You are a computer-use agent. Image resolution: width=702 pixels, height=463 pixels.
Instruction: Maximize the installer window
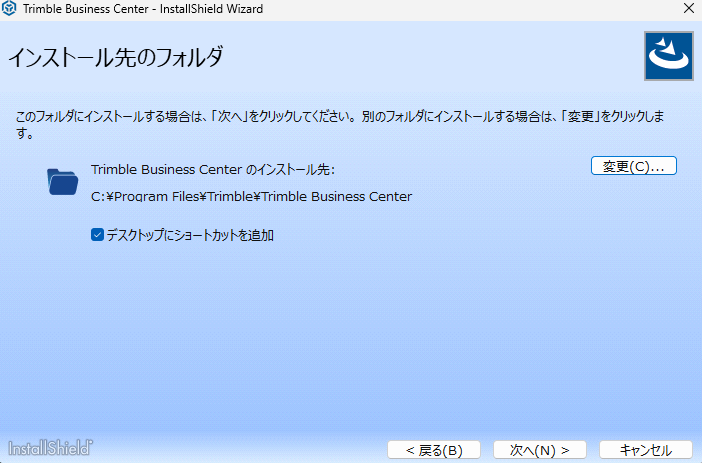640,9
